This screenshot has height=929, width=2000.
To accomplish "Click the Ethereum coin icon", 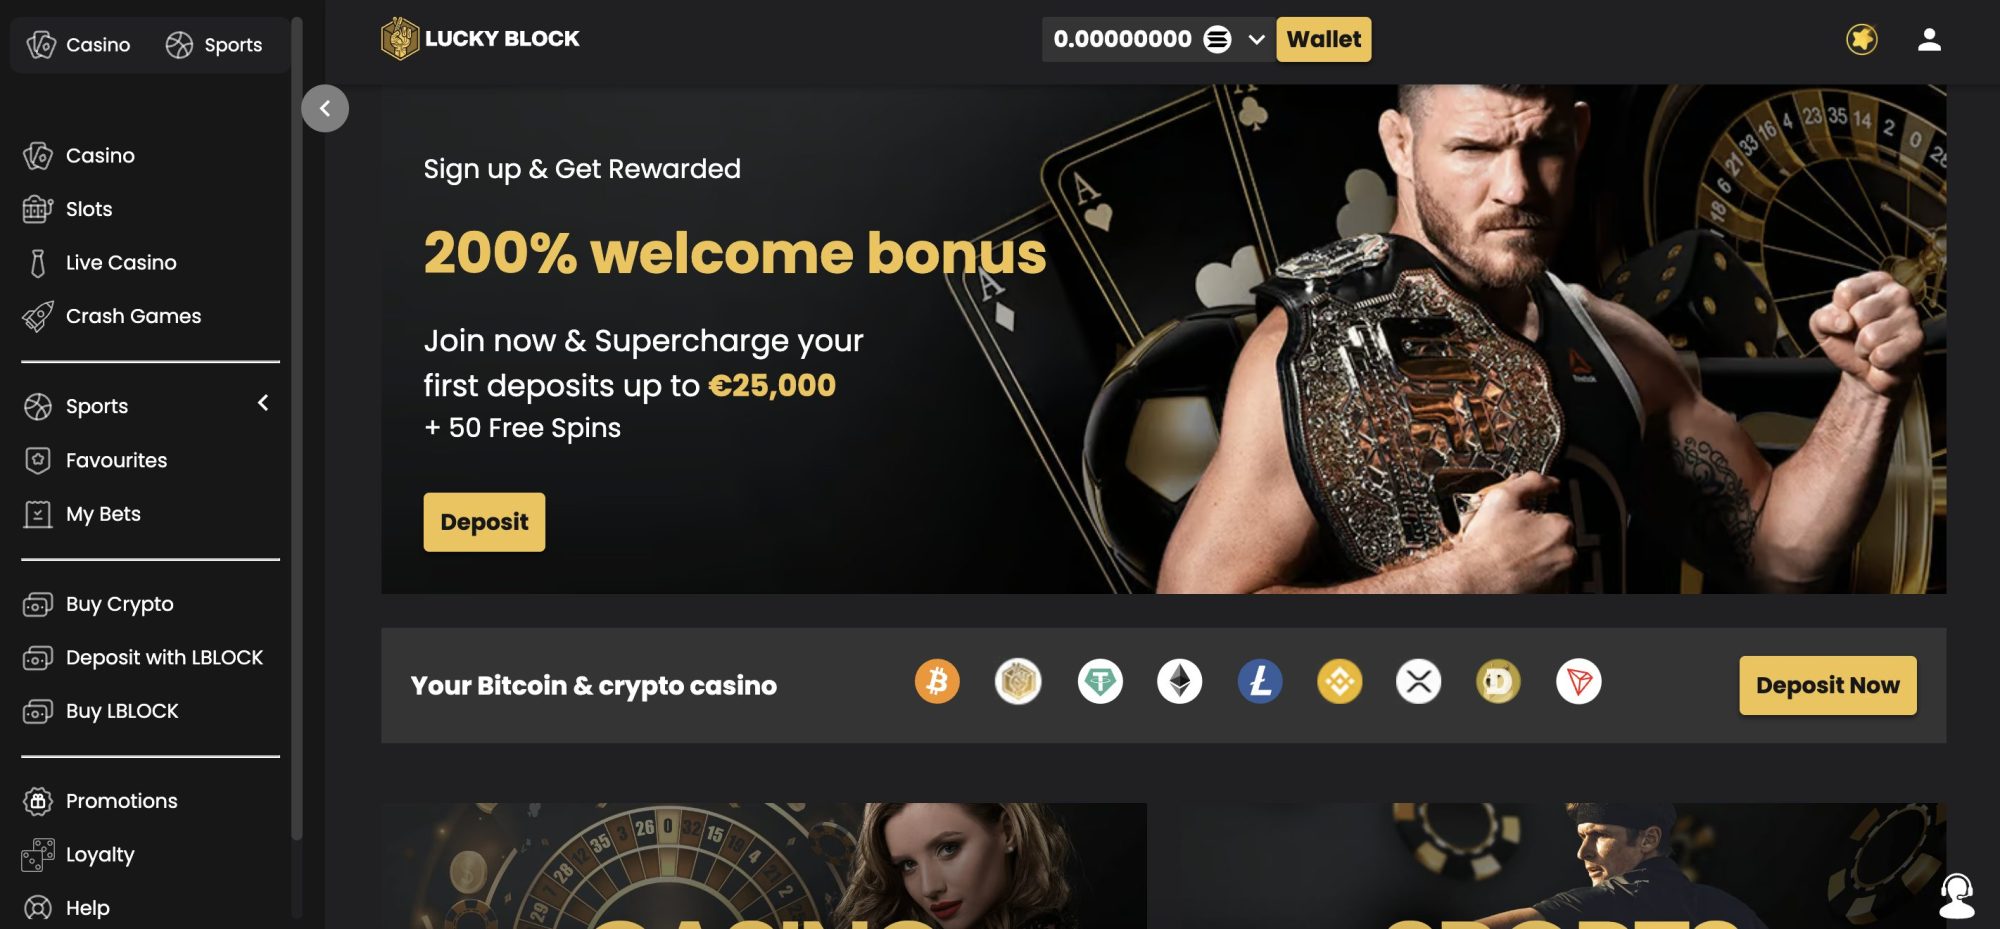I will pyautogui.click(x=1179, y=682).
